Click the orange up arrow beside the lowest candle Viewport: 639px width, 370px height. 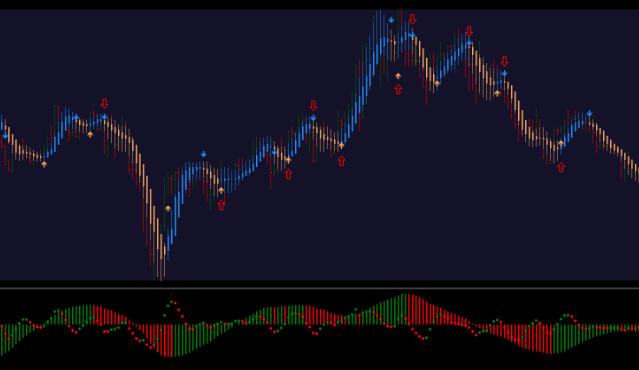(x=168, y=208)
